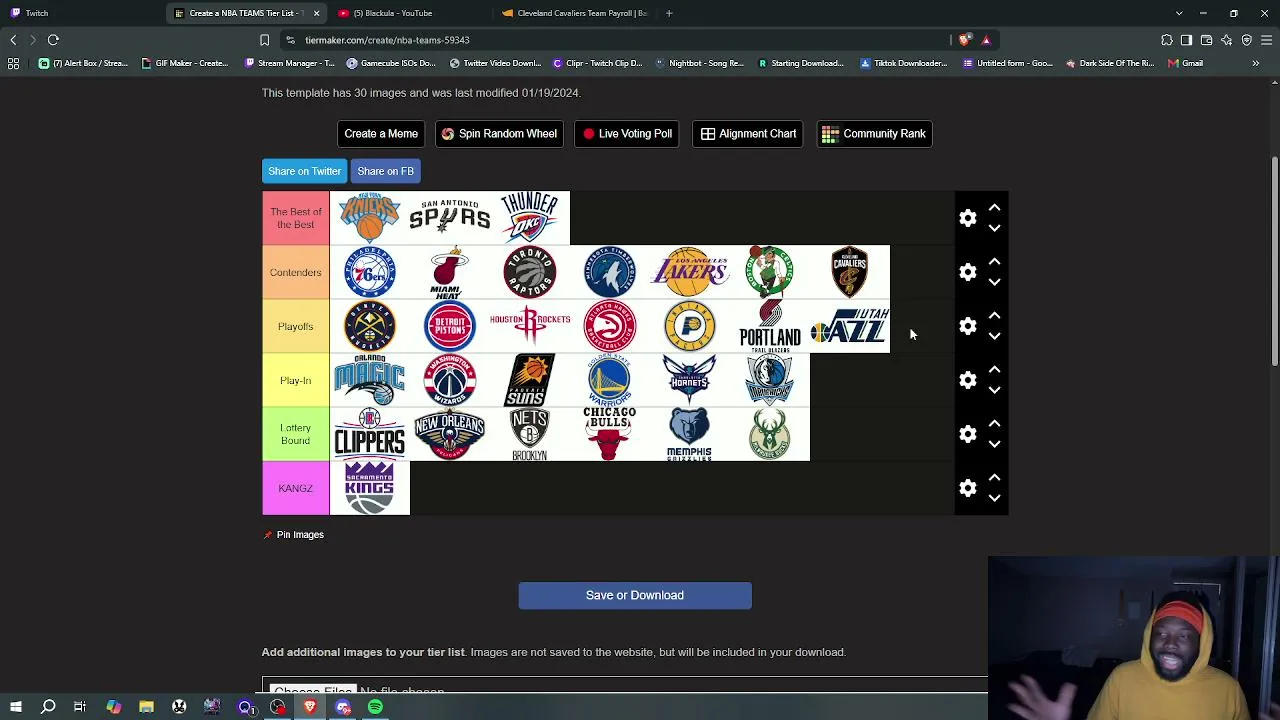This screenshot has height=720, width=1280.
Task: Click the Orlando Magic logo
Action: coord(370,380)
